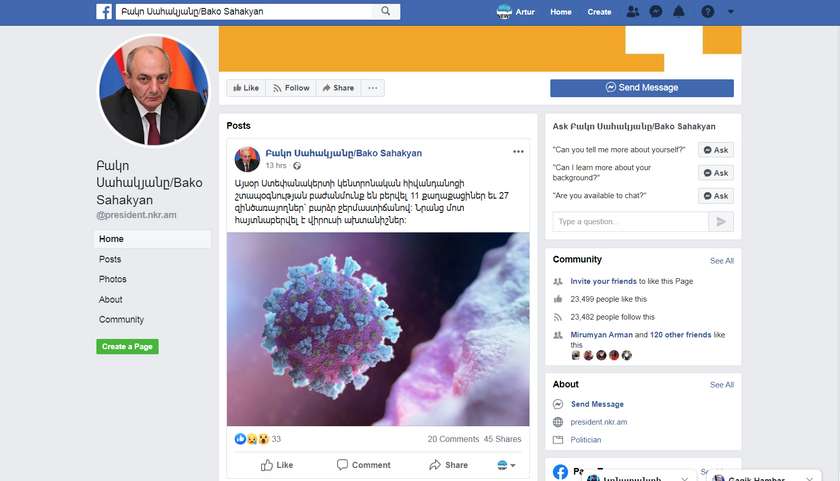
Task: Open the help question mark icon
Action: click(708, 12)
